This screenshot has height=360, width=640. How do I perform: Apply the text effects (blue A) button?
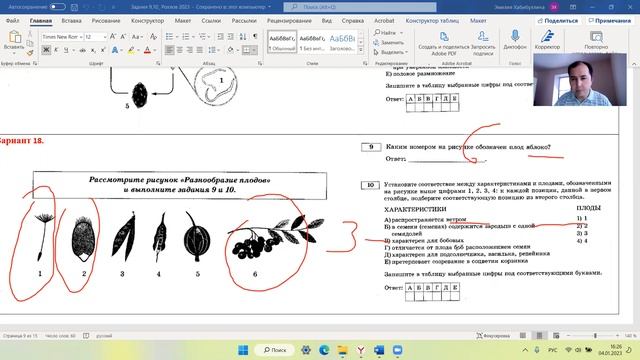pos(115,50)
